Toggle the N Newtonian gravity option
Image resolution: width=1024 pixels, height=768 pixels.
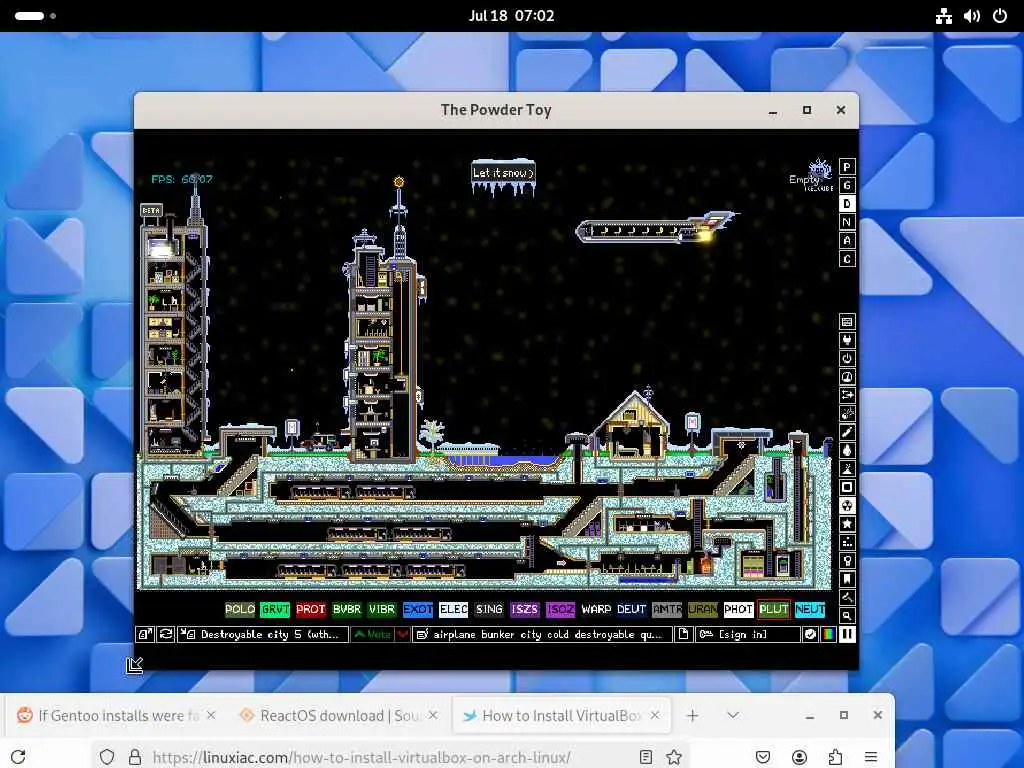[847, 222]
